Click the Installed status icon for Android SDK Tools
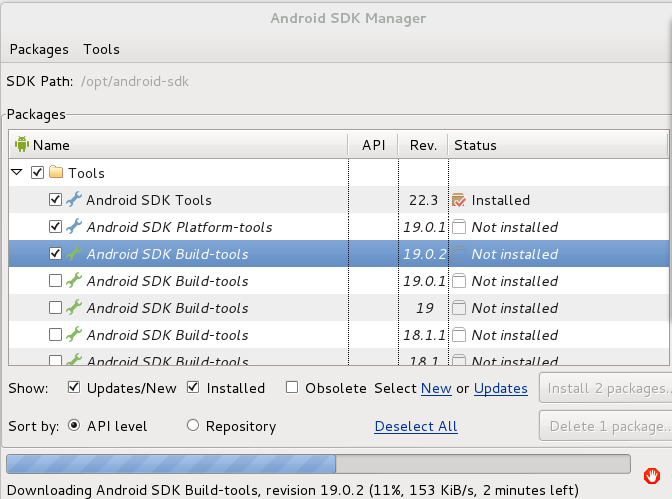Screen dimensions: 672x499 459,200
